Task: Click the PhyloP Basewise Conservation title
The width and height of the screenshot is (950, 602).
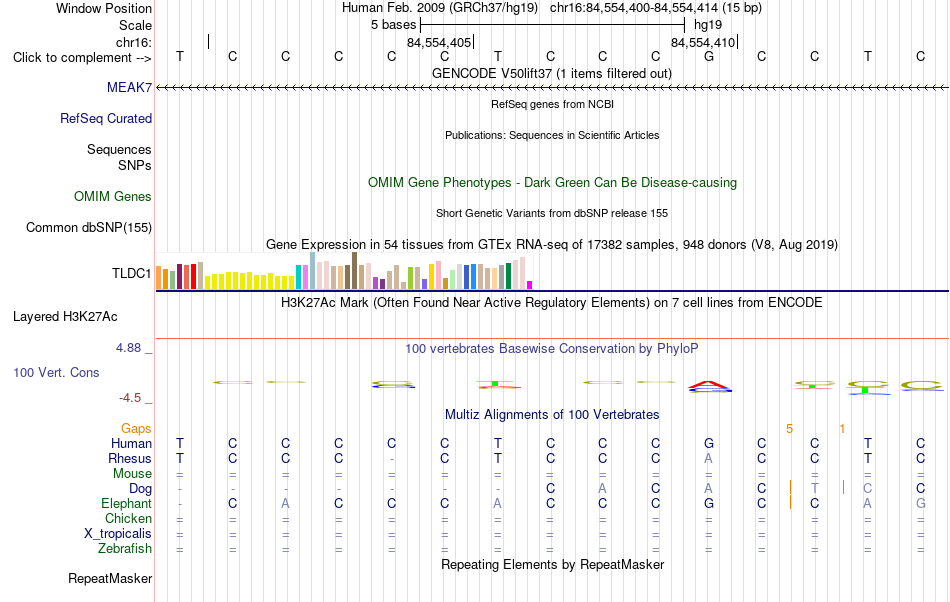Action: point(552,349)
